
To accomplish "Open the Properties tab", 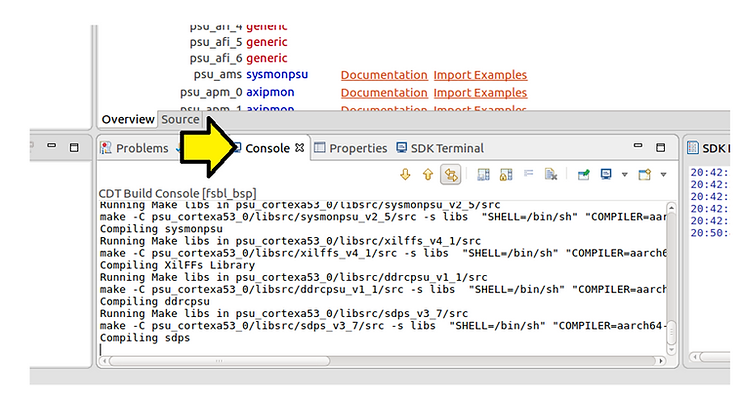I will pyautogui.click(x=351, y=148).
